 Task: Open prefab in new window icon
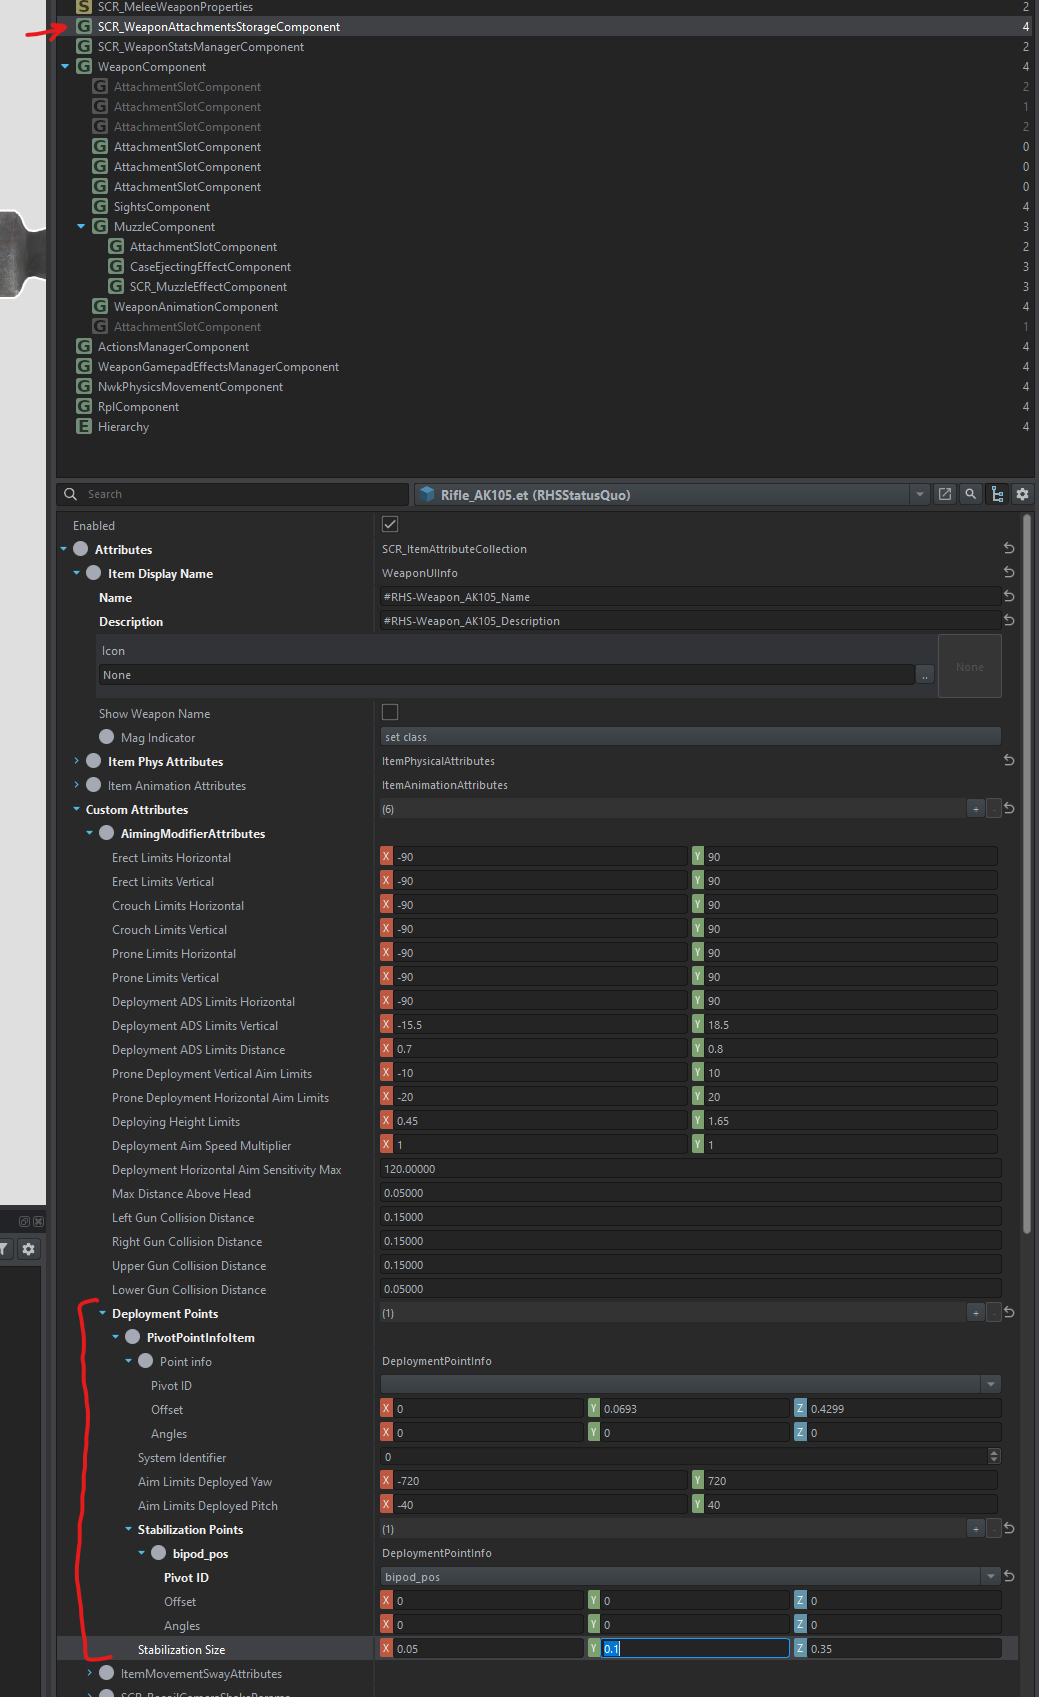tap(945, 494)
